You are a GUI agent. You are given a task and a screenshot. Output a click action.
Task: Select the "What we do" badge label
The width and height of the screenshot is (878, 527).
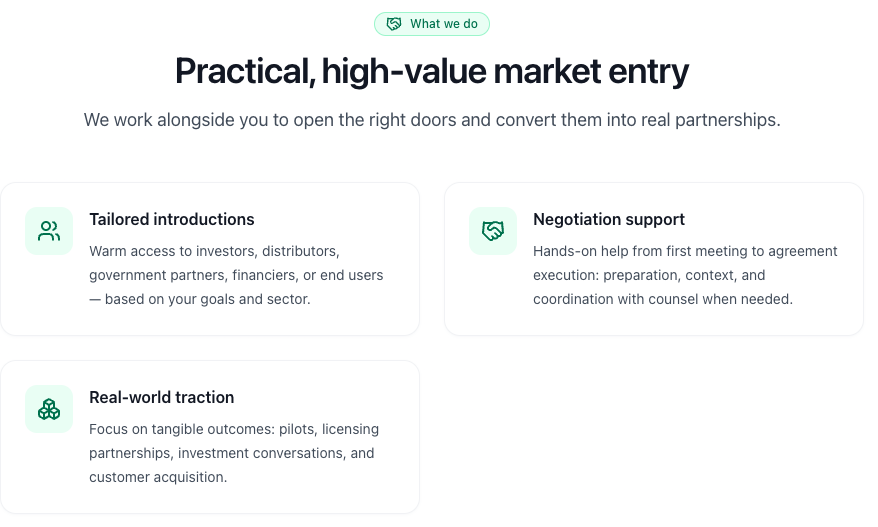[x=443, y=24]
